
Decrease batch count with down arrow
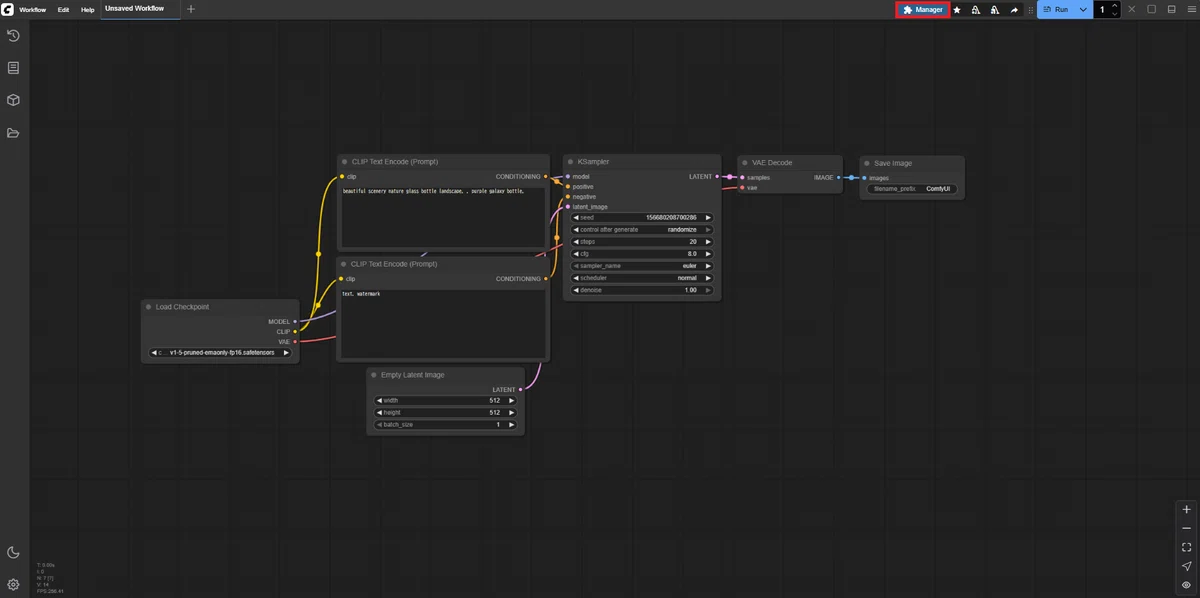(x=1115, y=14)
